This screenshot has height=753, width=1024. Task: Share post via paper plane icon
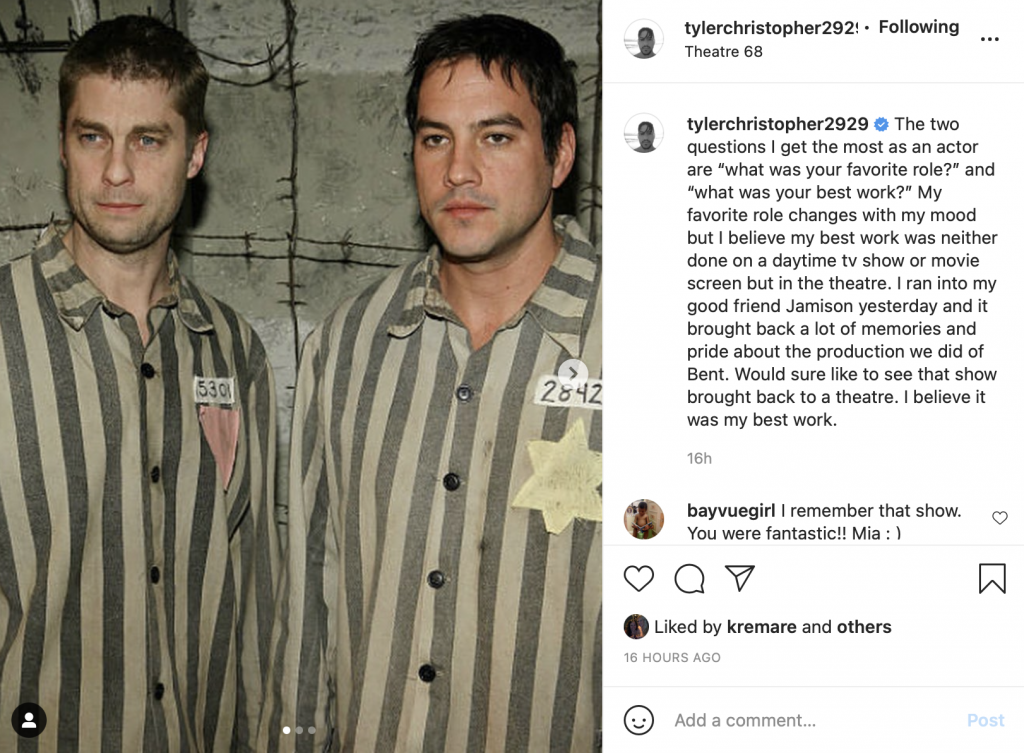coord(740,578)
